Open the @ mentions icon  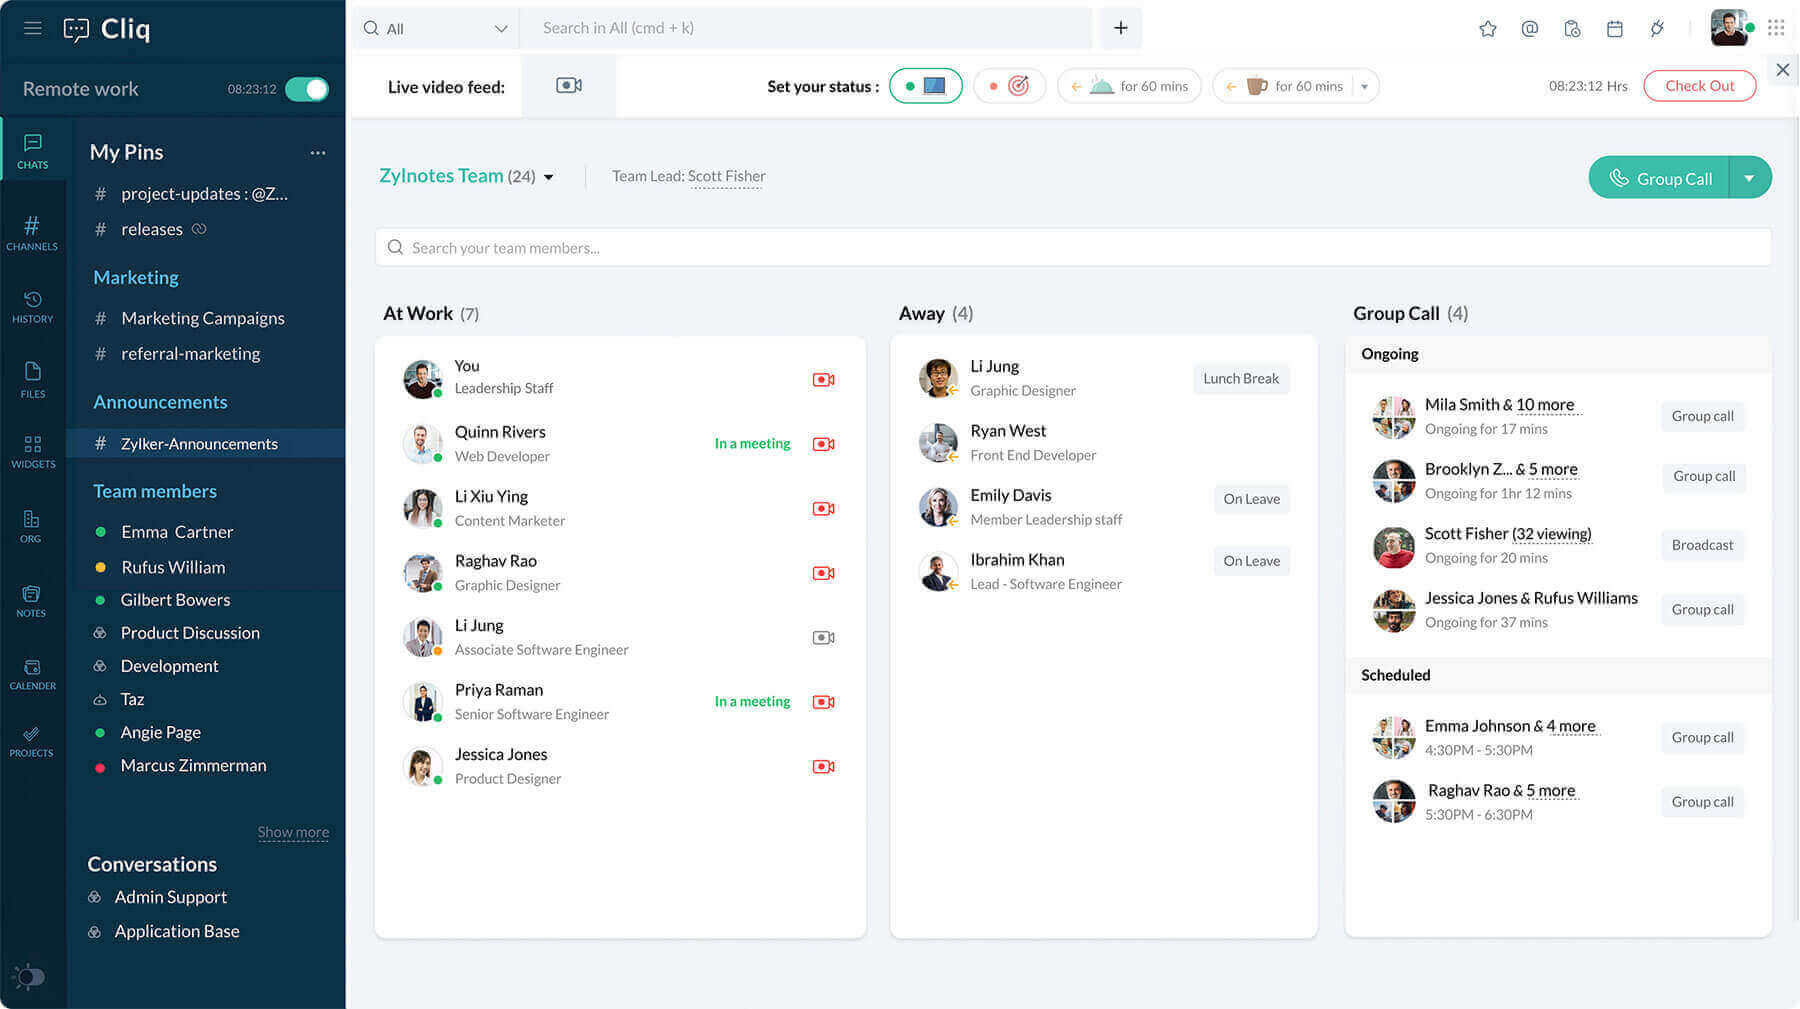(x=1530, y=29)
